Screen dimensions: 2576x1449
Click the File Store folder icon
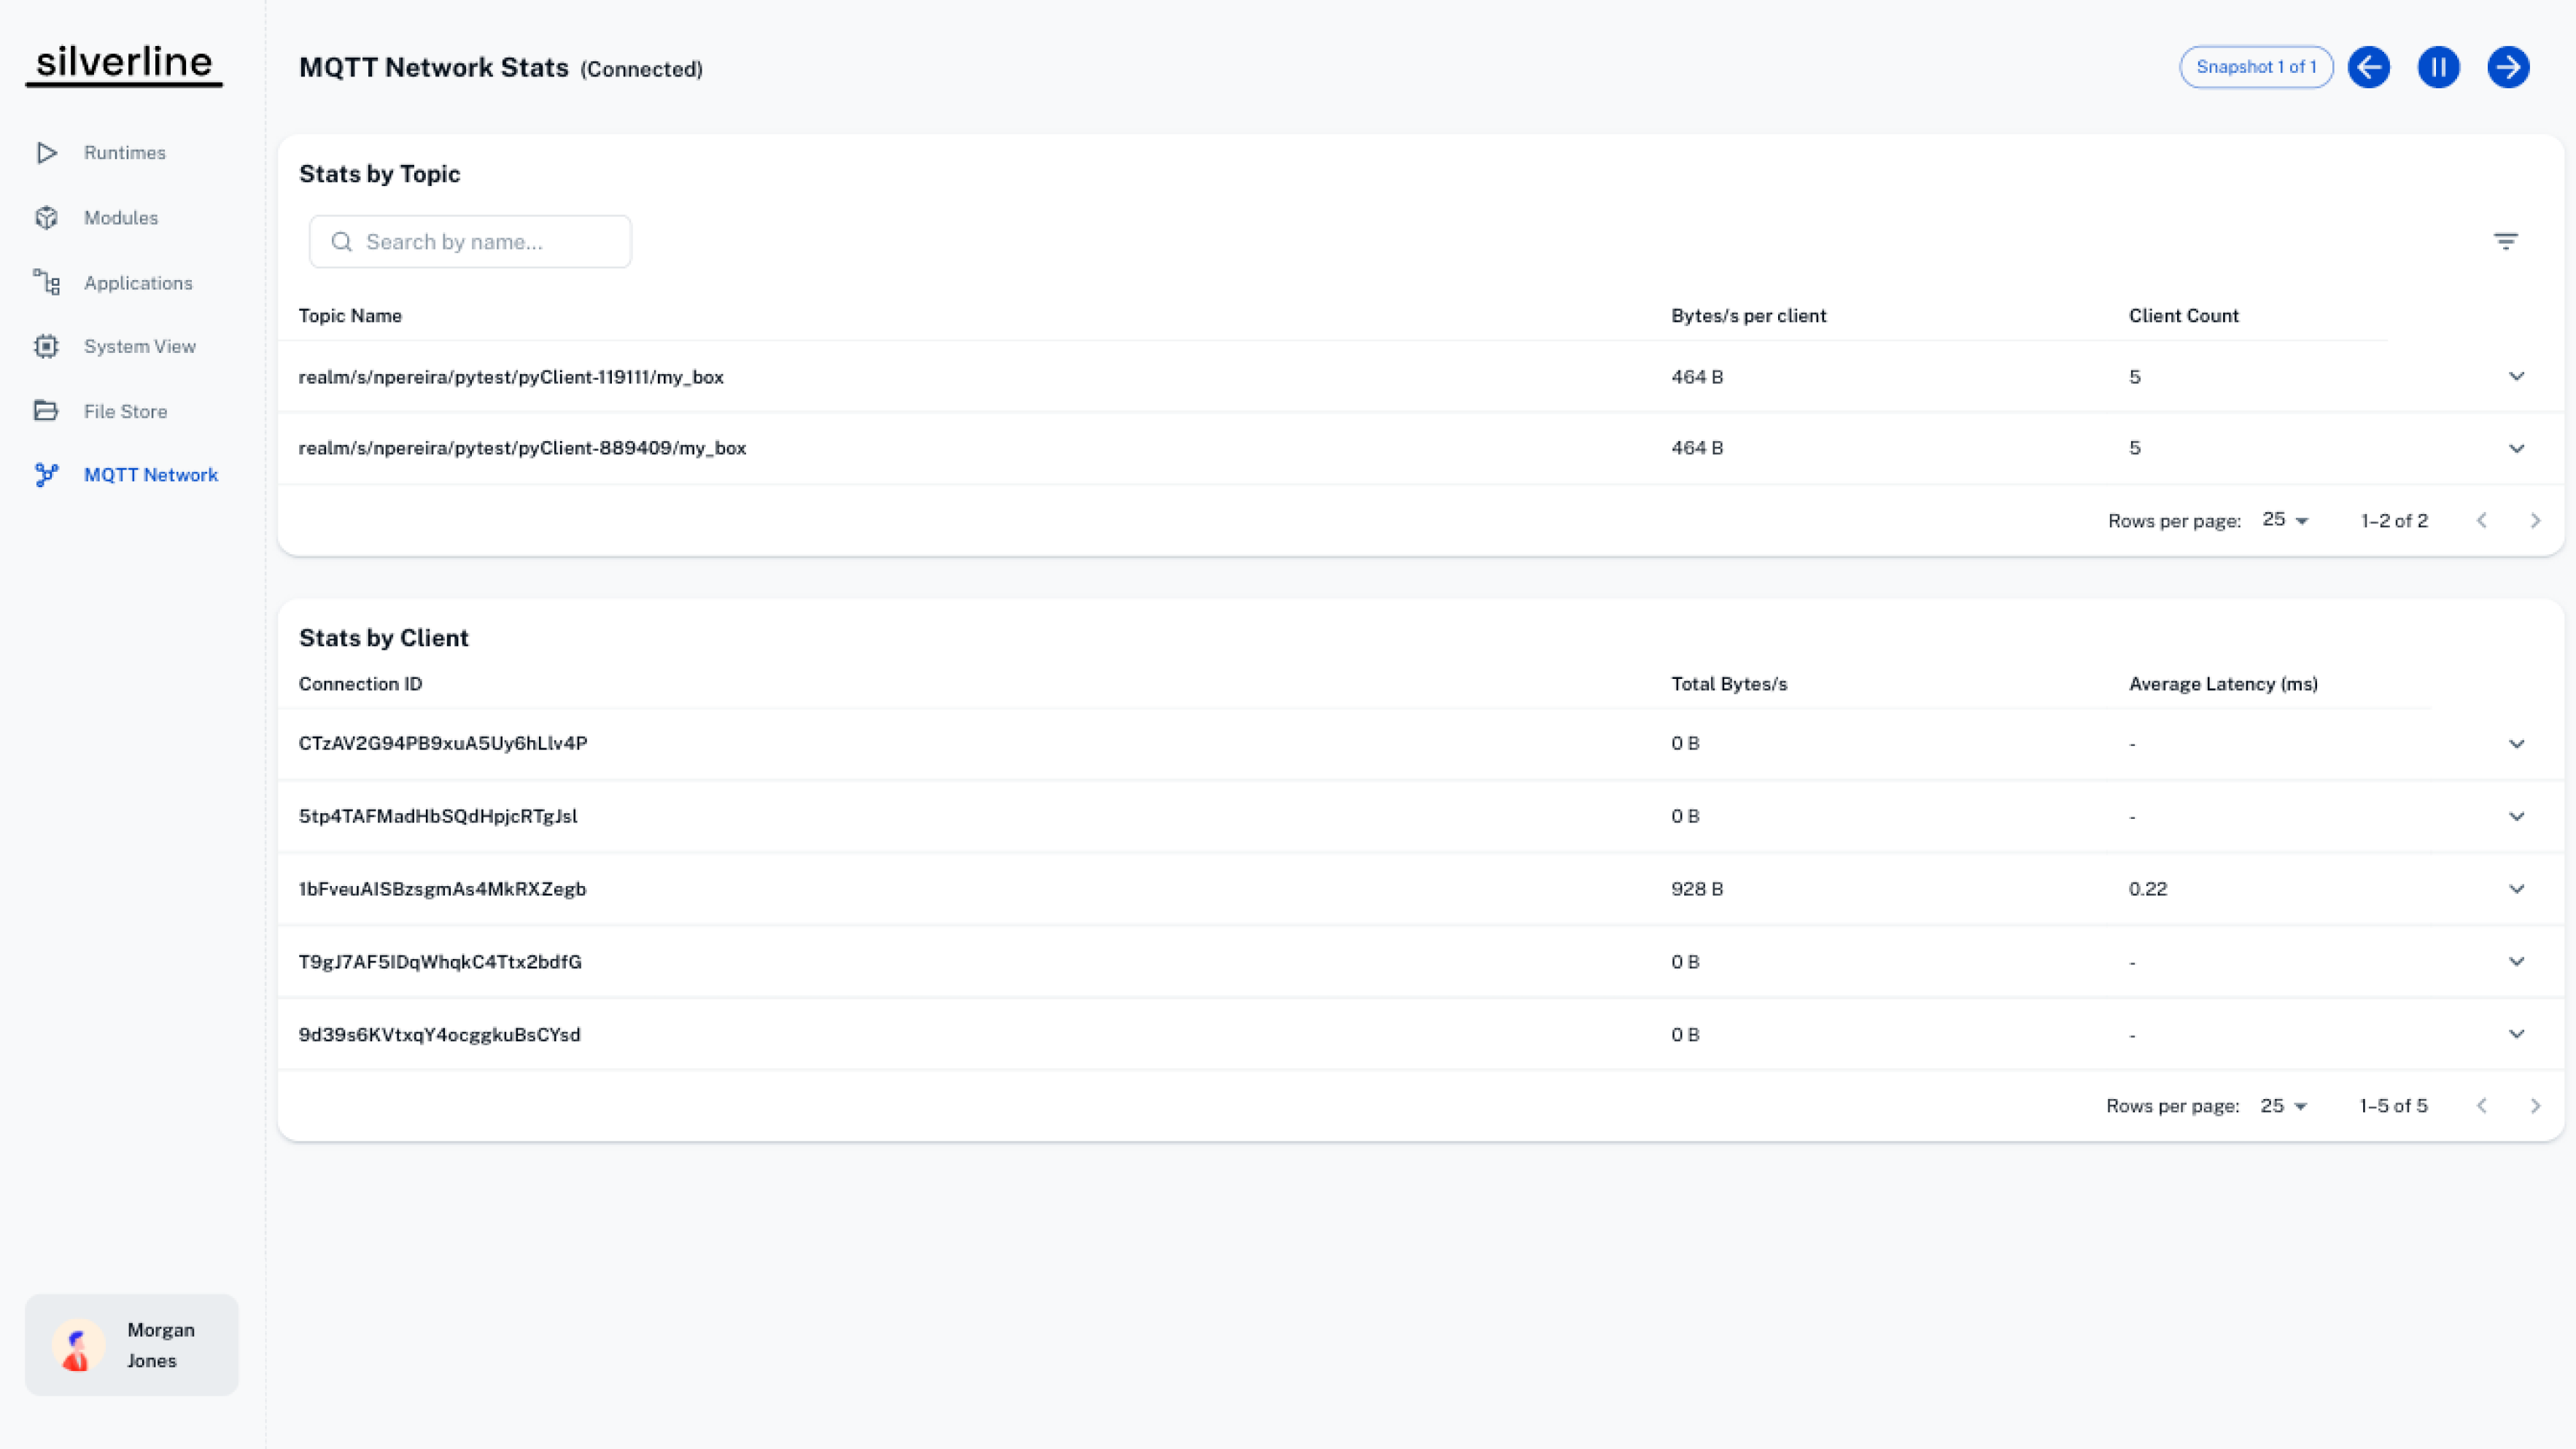coord(46,411)
